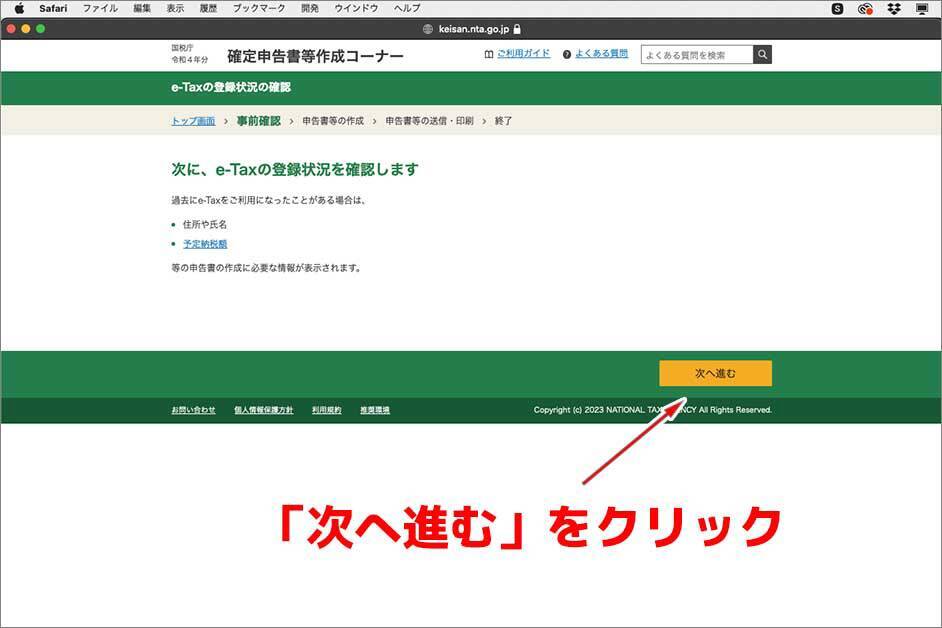
Task: Open the ウインドウ menu
Action: click(x=356, y=8)
